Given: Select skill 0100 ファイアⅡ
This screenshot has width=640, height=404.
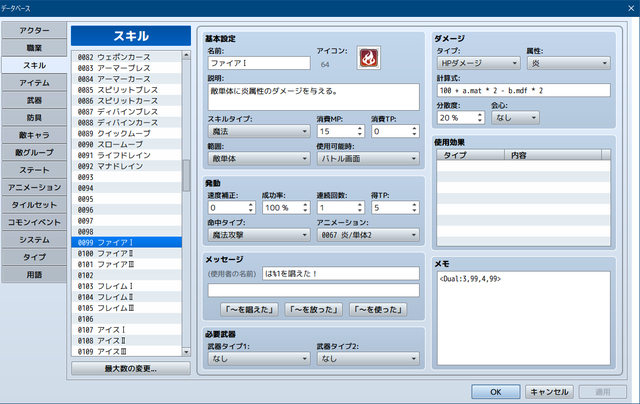Looking at the screenshot, I should click(127, 253).
